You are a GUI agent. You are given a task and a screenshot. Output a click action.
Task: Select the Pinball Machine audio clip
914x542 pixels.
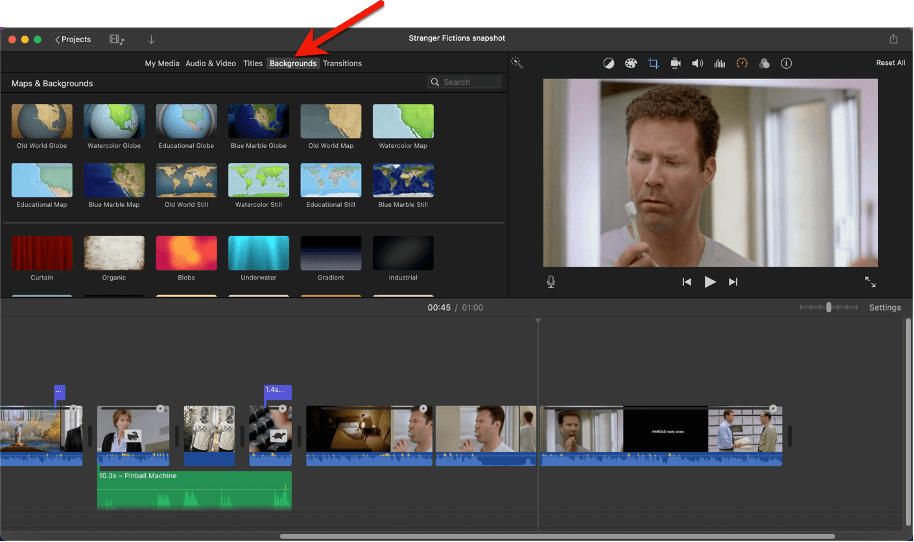tap(194, 490)
